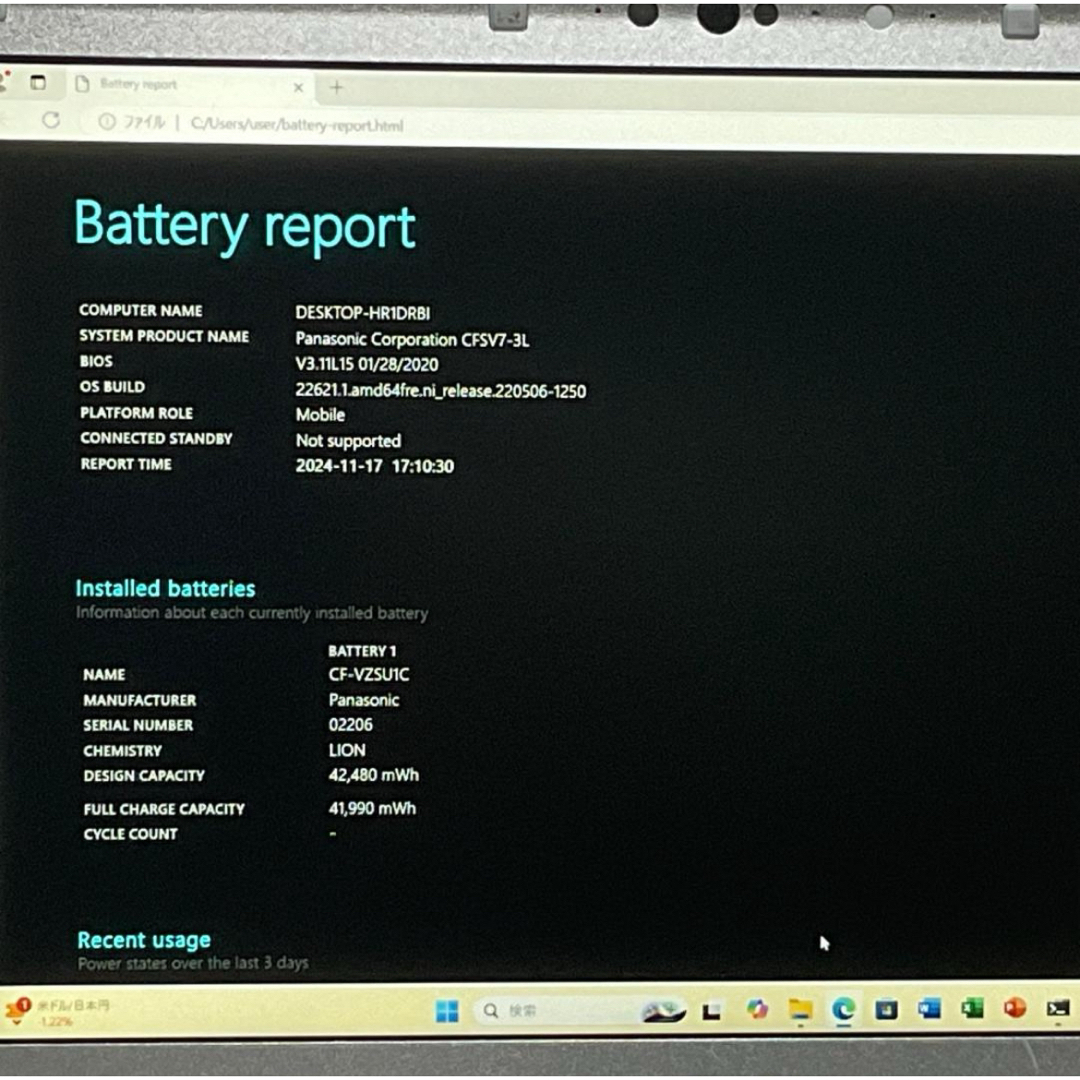Image resolution: width=1080 pixels, height=1080 pixels.
Task: Click "Power states over the last 3 days"
Action: [x=193, y=963]
